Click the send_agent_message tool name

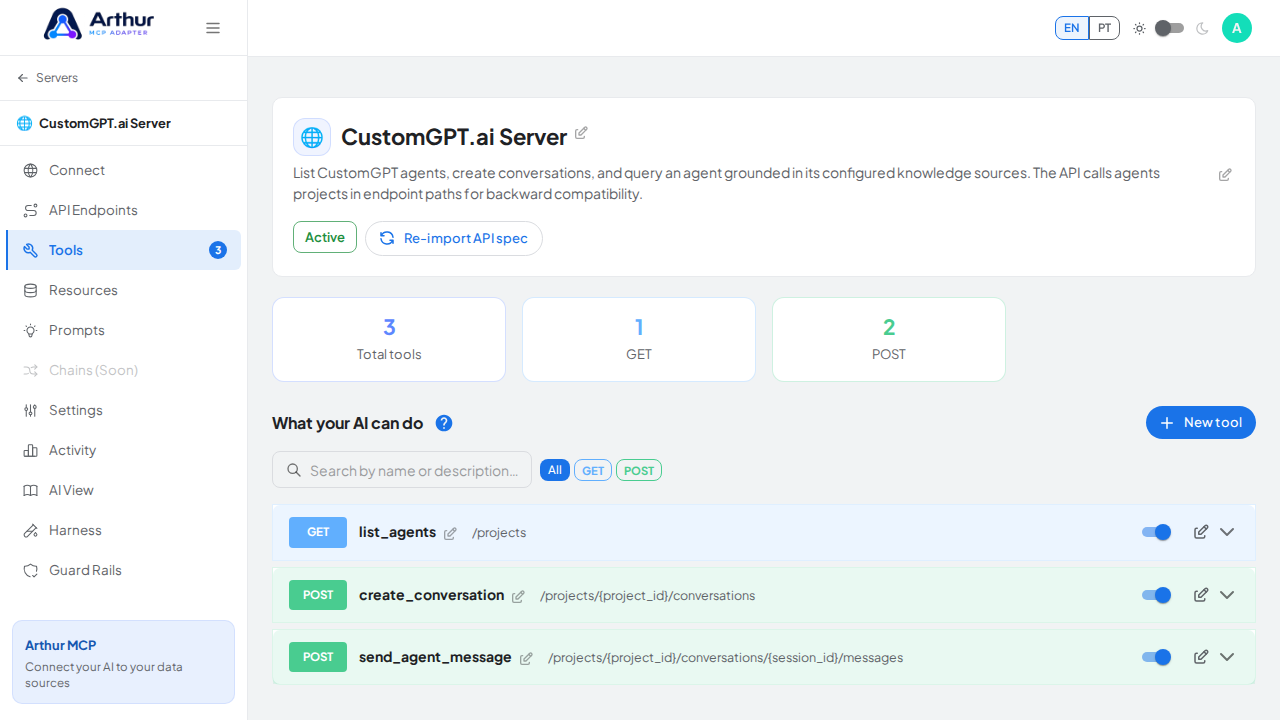tap(435, 657)
